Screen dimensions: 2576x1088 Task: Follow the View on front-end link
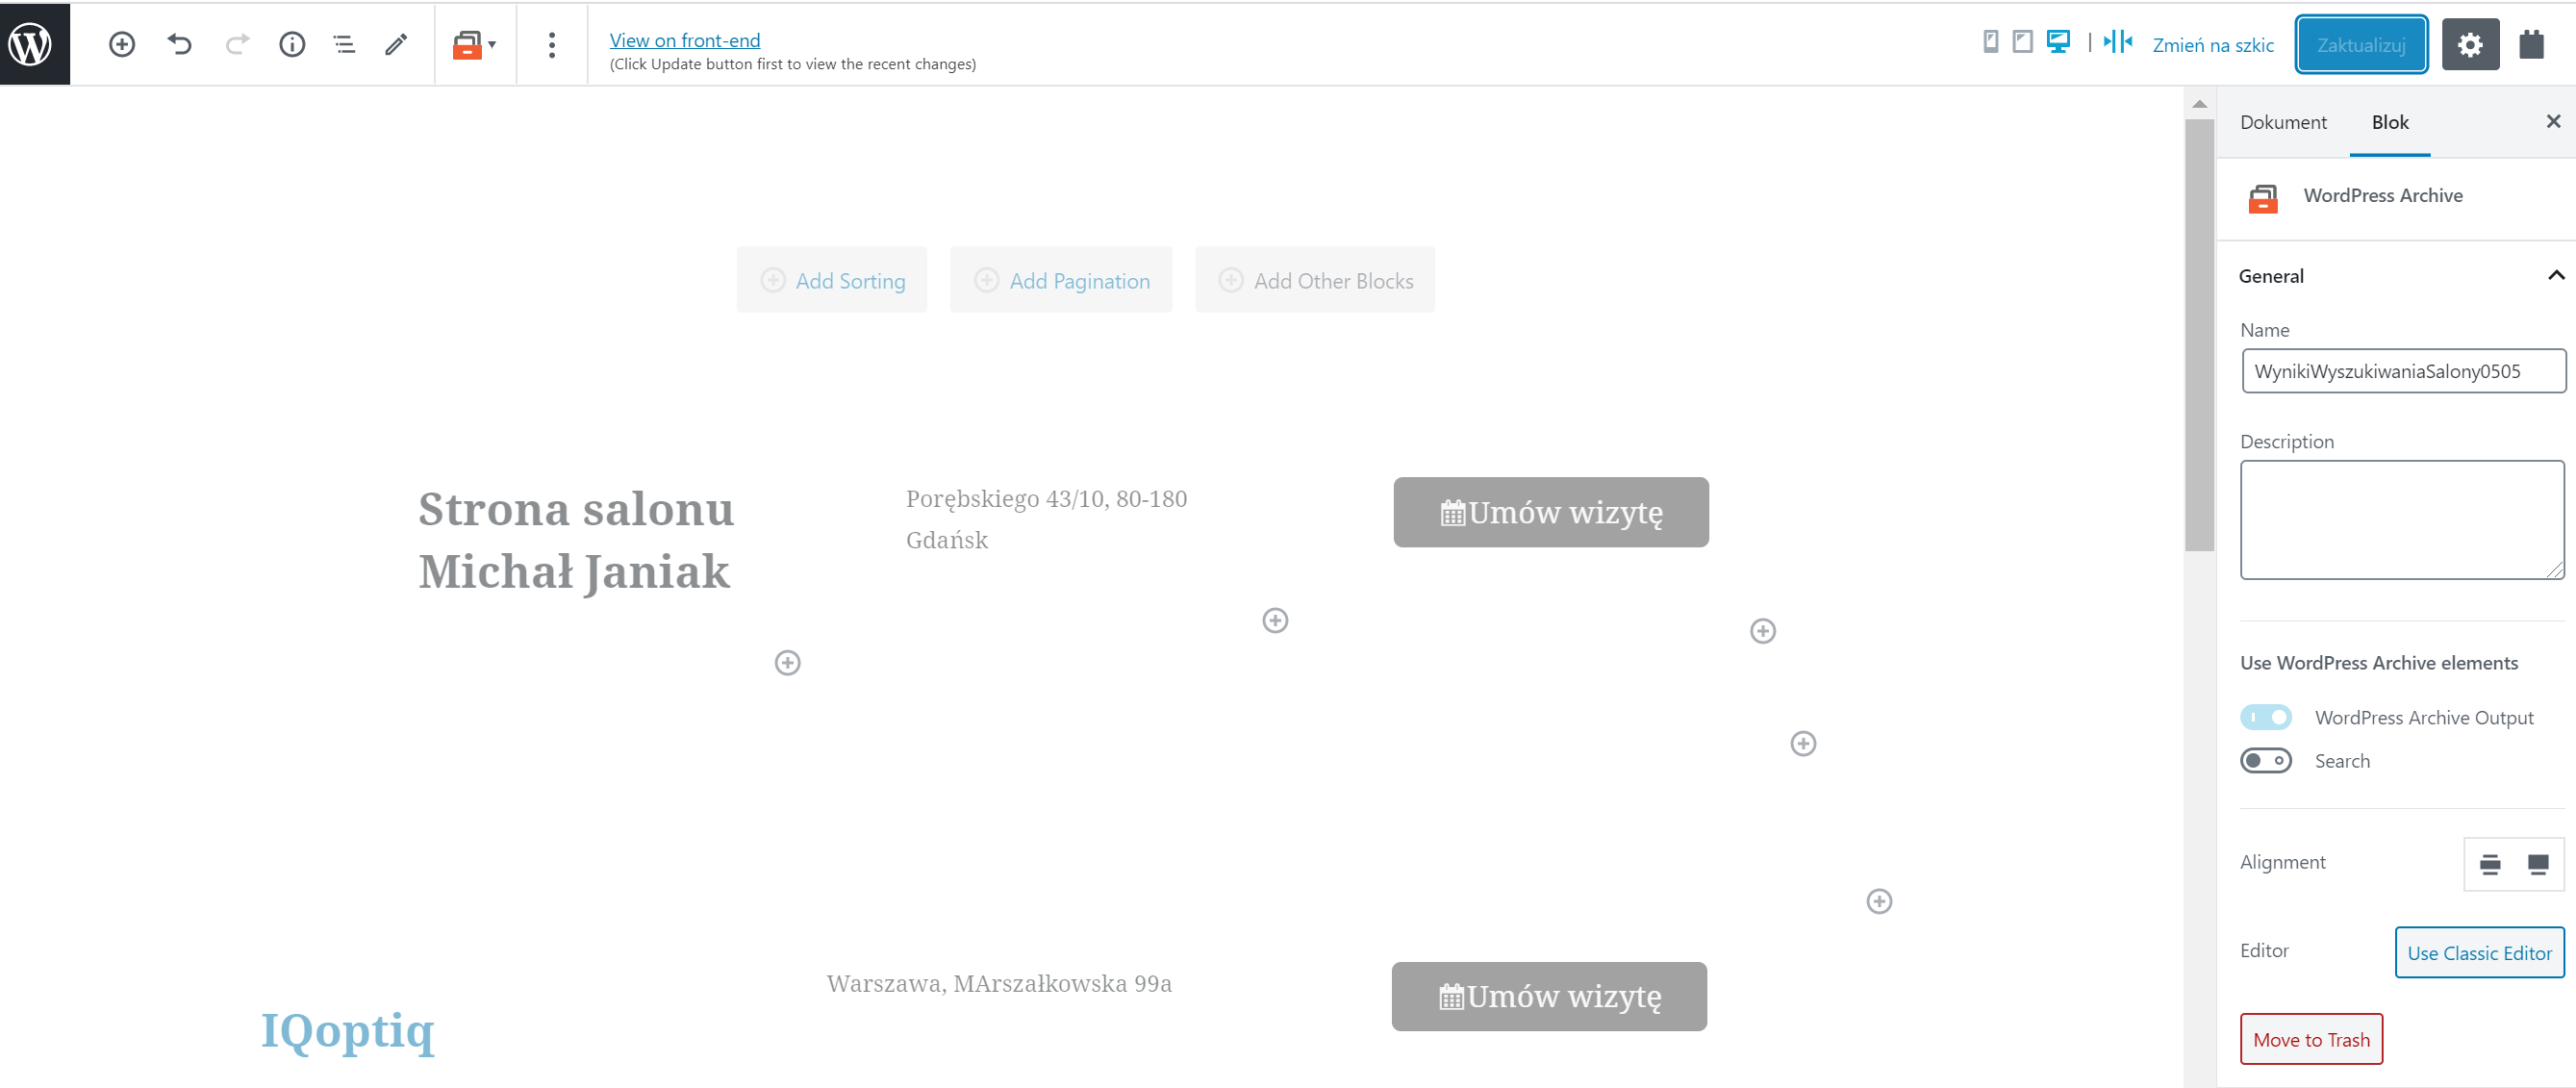(x=685, y=40)
